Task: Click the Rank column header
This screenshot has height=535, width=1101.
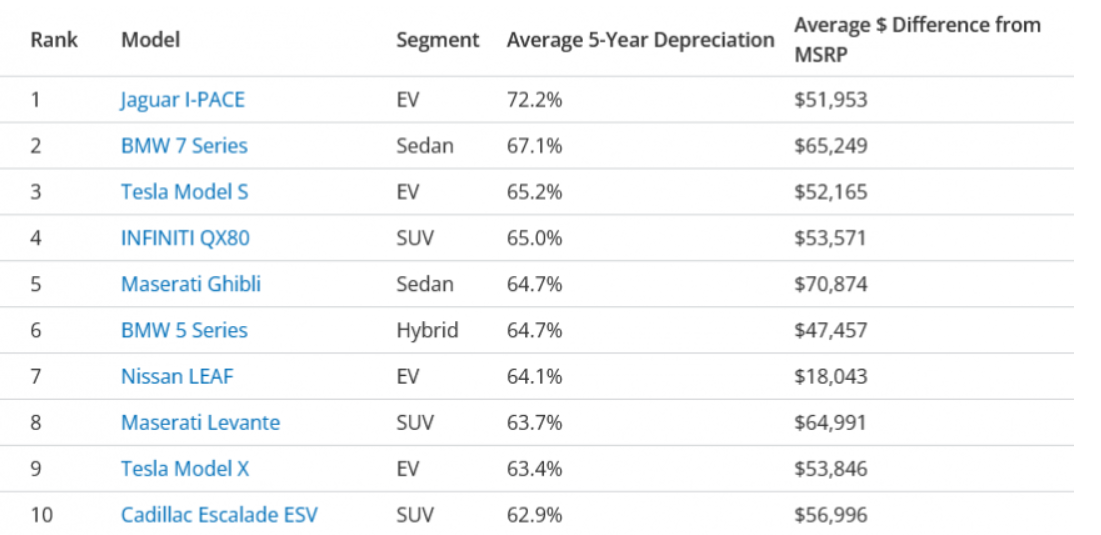Action: (x=54, y=40)
